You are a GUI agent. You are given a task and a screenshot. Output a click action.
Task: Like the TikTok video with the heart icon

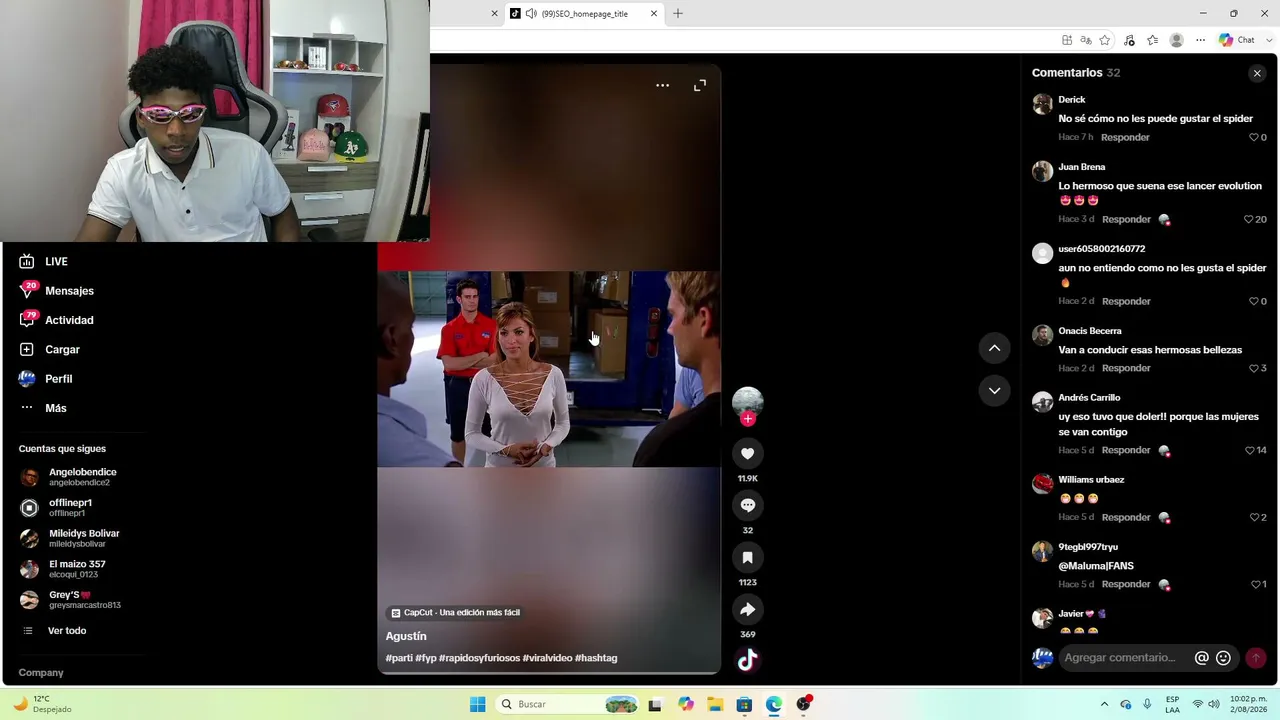coord(747,454)
